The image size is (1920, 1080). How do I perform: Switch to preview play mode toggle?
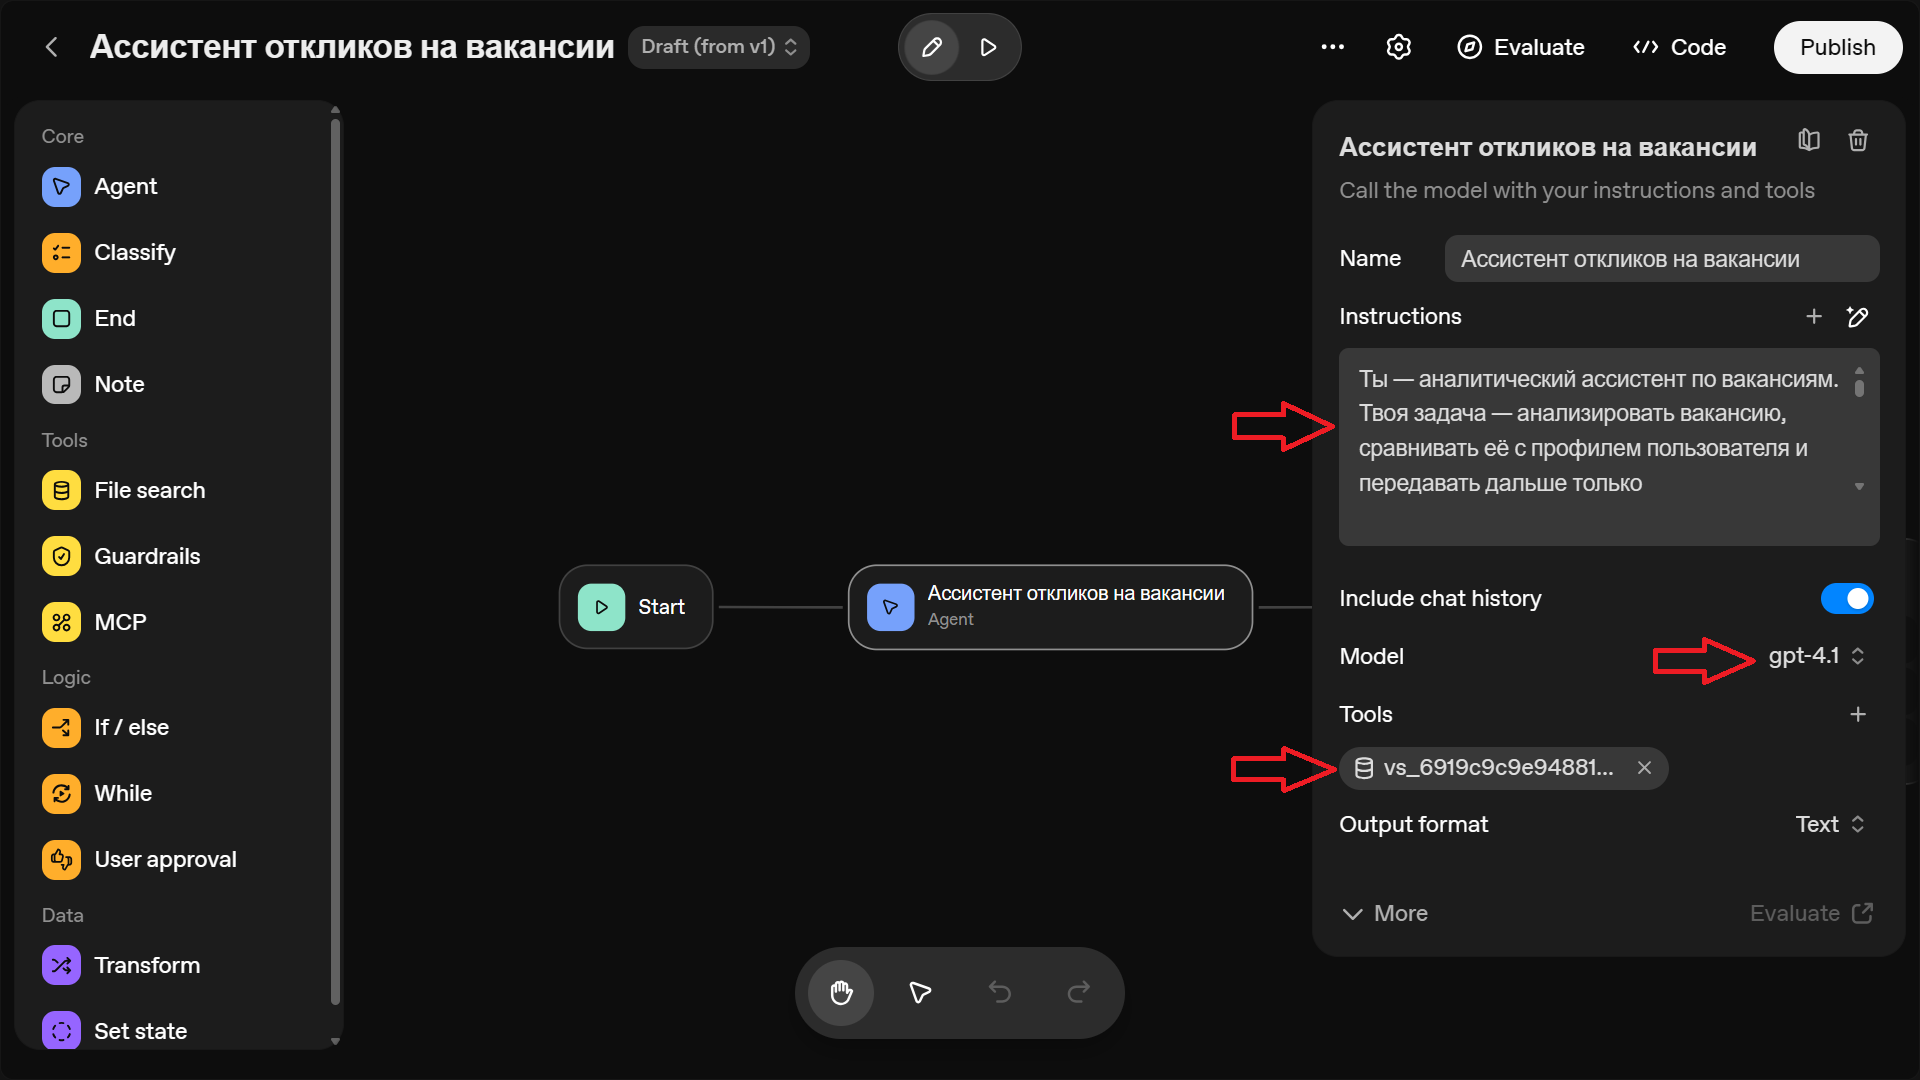(988, 47)
